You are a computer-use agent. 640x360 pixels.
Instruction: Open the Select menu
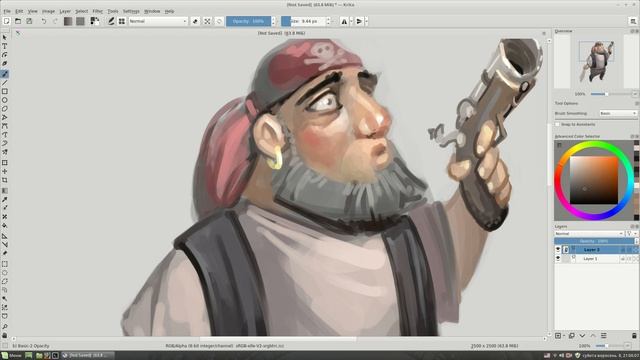click(82, 11)
